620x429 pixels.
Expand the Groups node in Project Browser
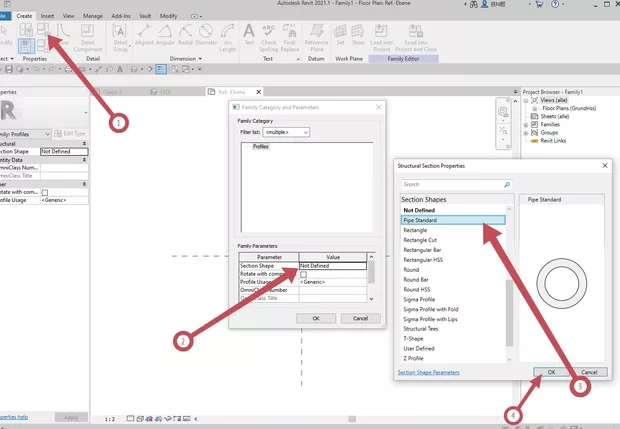526,133
